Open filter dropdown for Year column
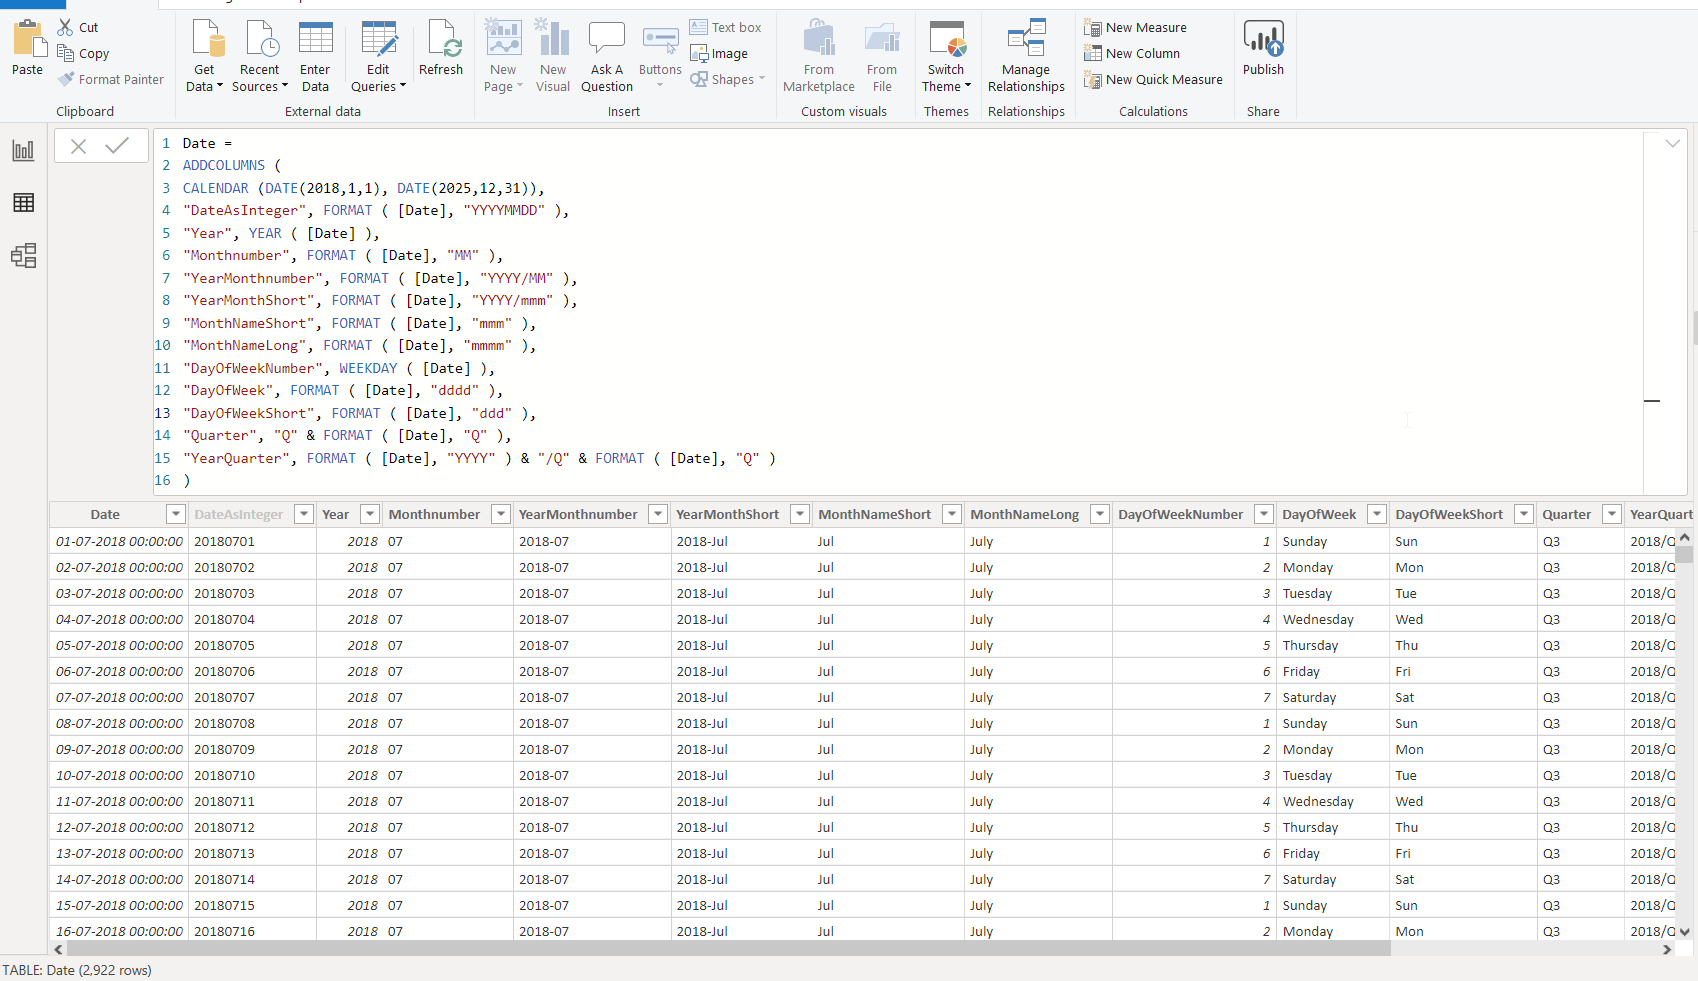The image size is (1698, 981). 370,514
